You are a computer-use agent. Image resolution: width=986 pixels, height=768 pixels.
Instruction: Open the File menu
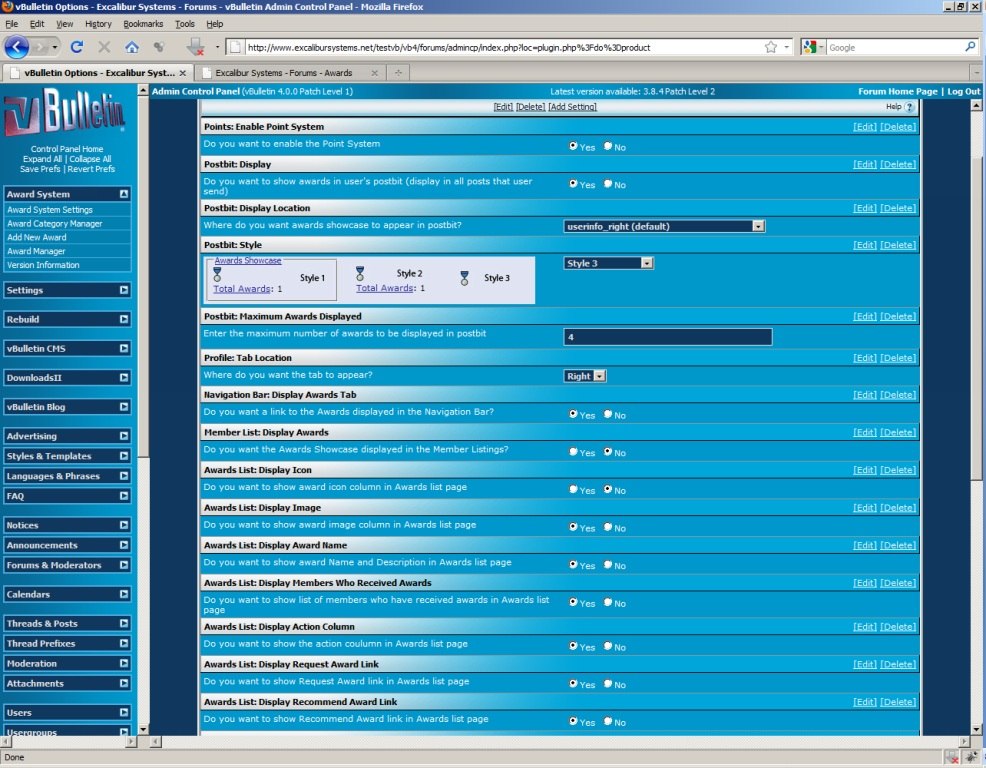(12, 24)
